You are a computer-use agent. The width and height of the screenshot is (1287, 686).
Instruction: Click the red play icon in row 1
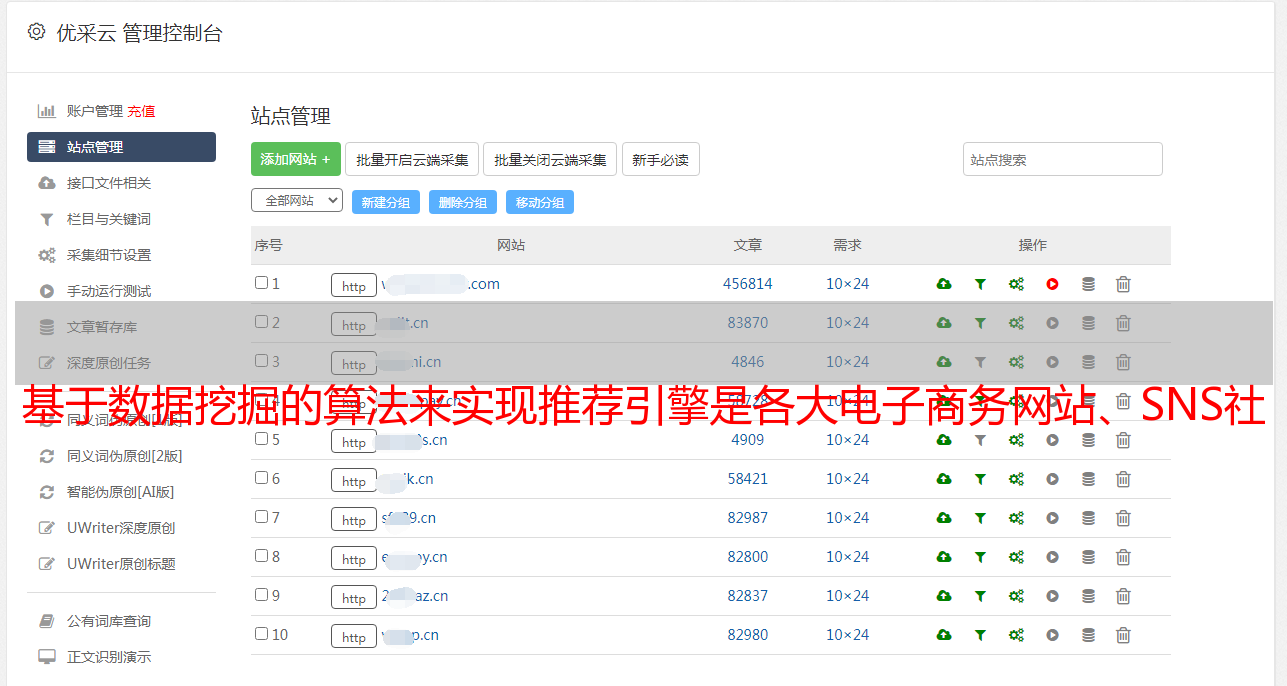[x=1052, y=284]
